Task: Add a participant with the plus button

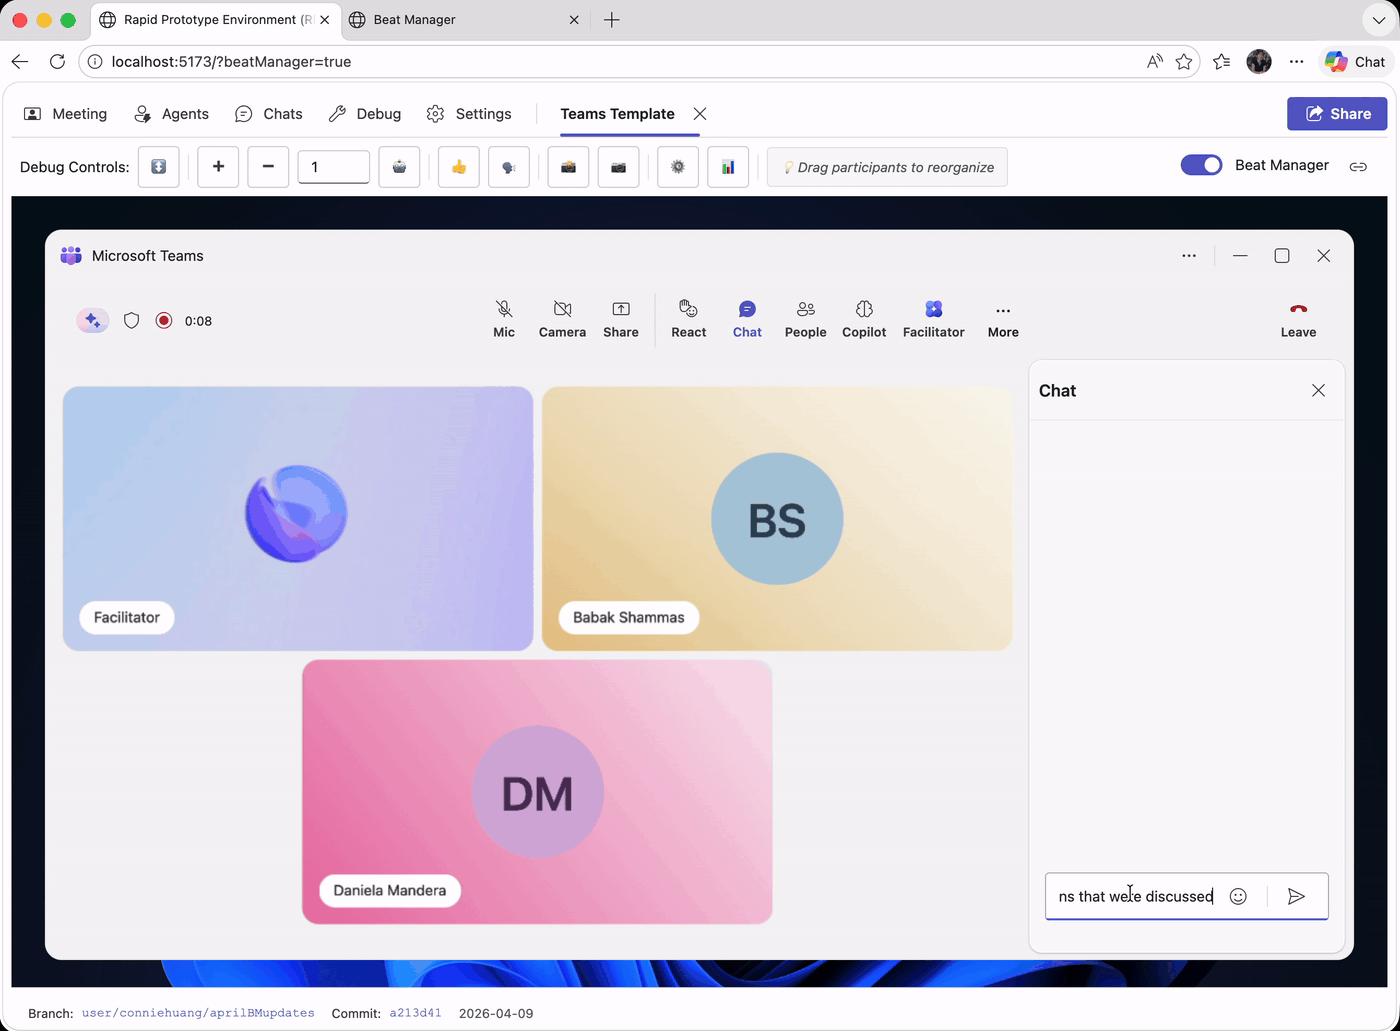Action: point(218,167)
